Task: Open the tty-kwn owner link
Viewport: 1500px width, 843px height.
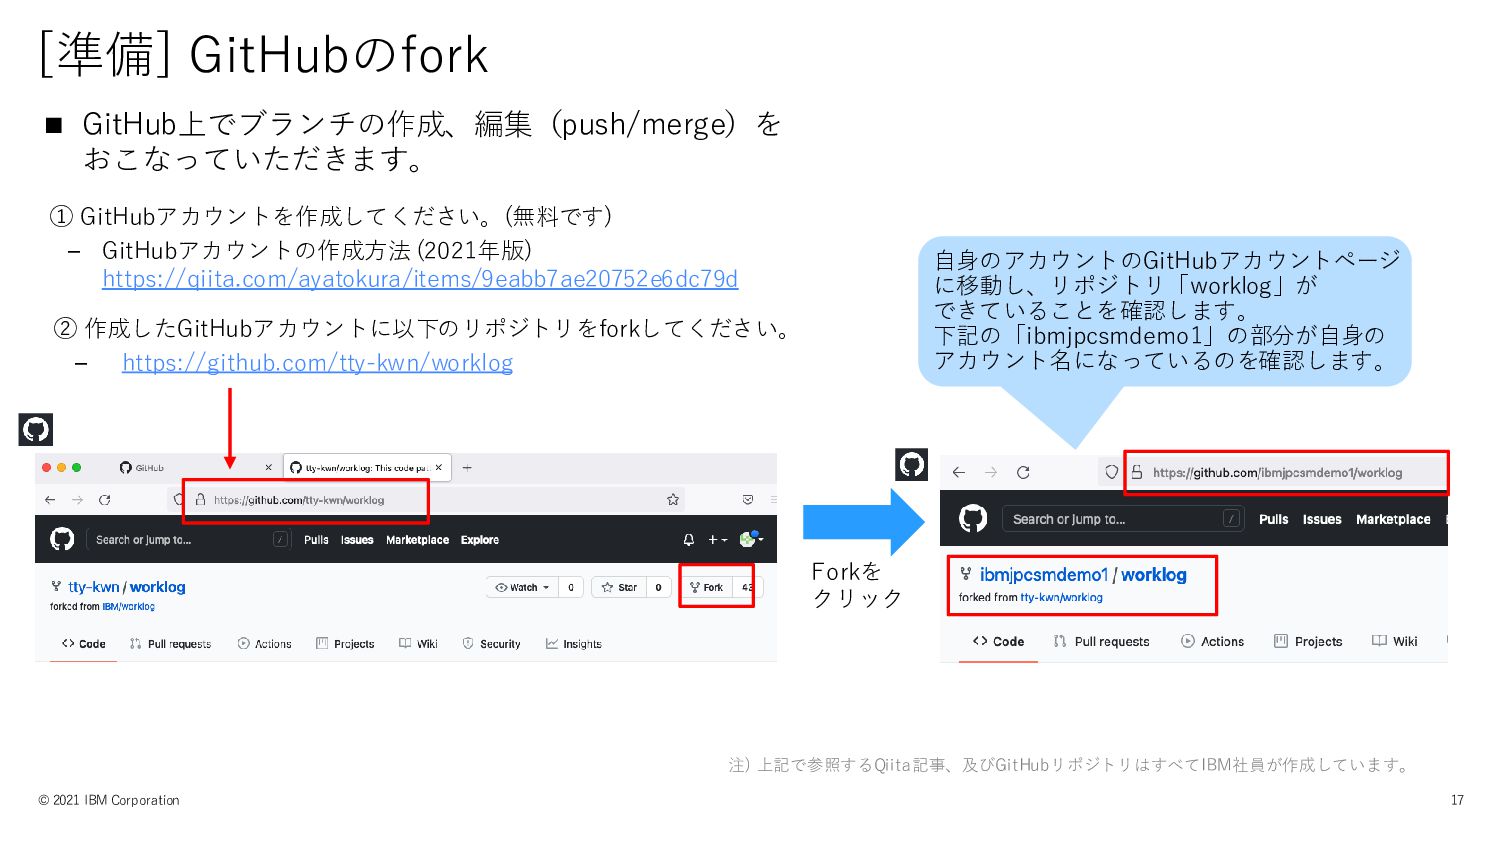Action: click(x=94, y=587)
